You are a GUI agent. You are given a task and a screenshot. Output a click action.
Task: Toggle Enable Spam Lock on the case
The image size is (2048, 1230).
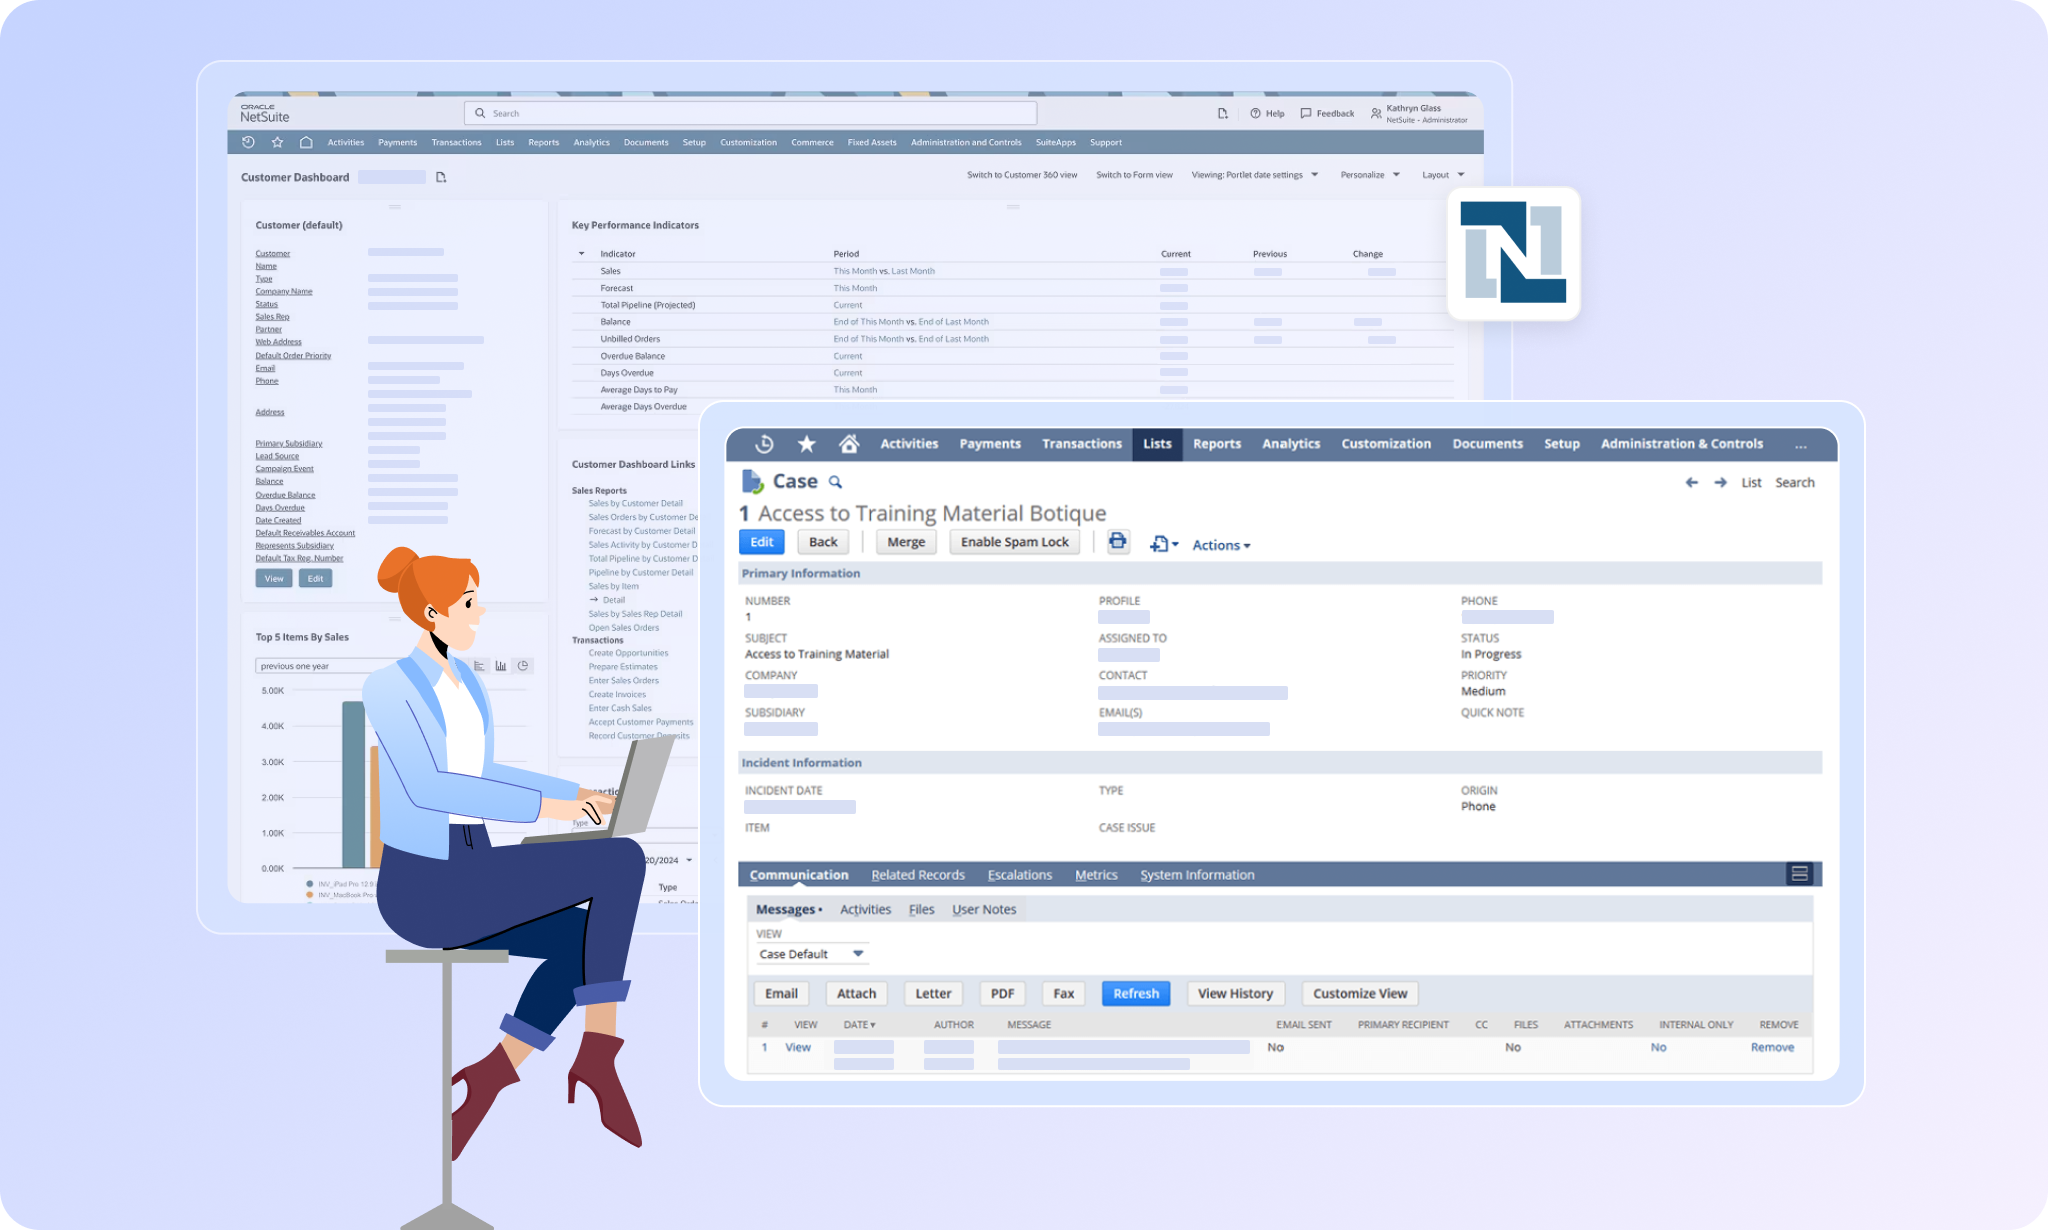point(1015,542)
